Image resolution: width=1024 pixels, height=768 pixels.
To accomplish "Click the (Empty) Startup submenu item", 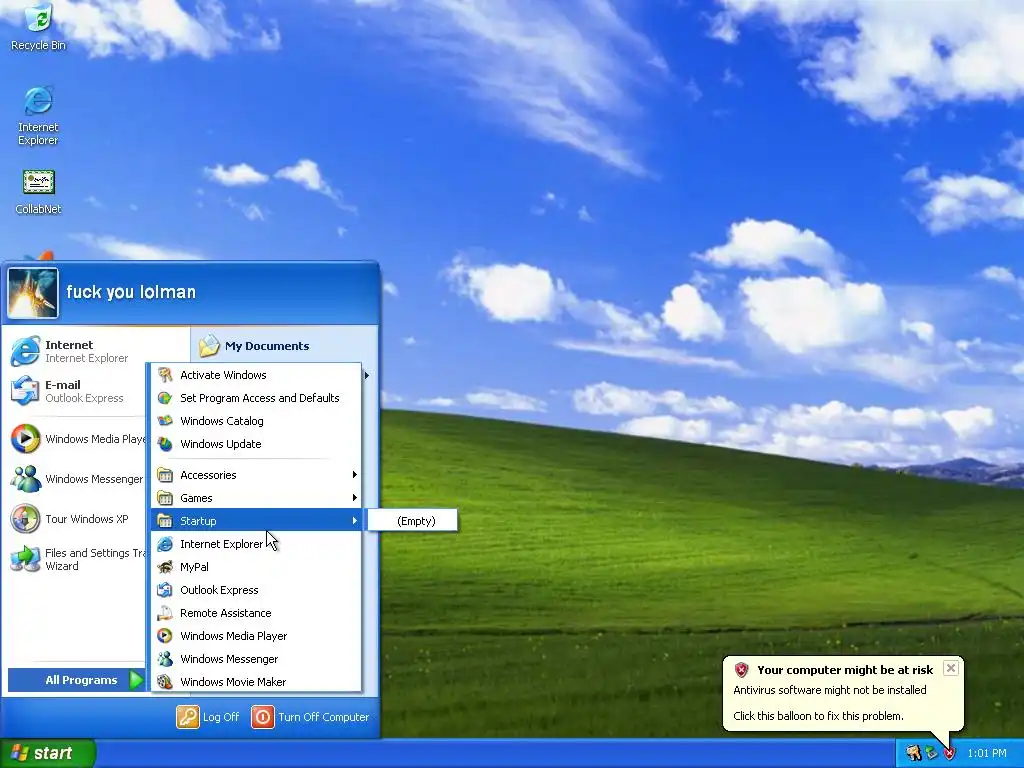I will (413, 520).
